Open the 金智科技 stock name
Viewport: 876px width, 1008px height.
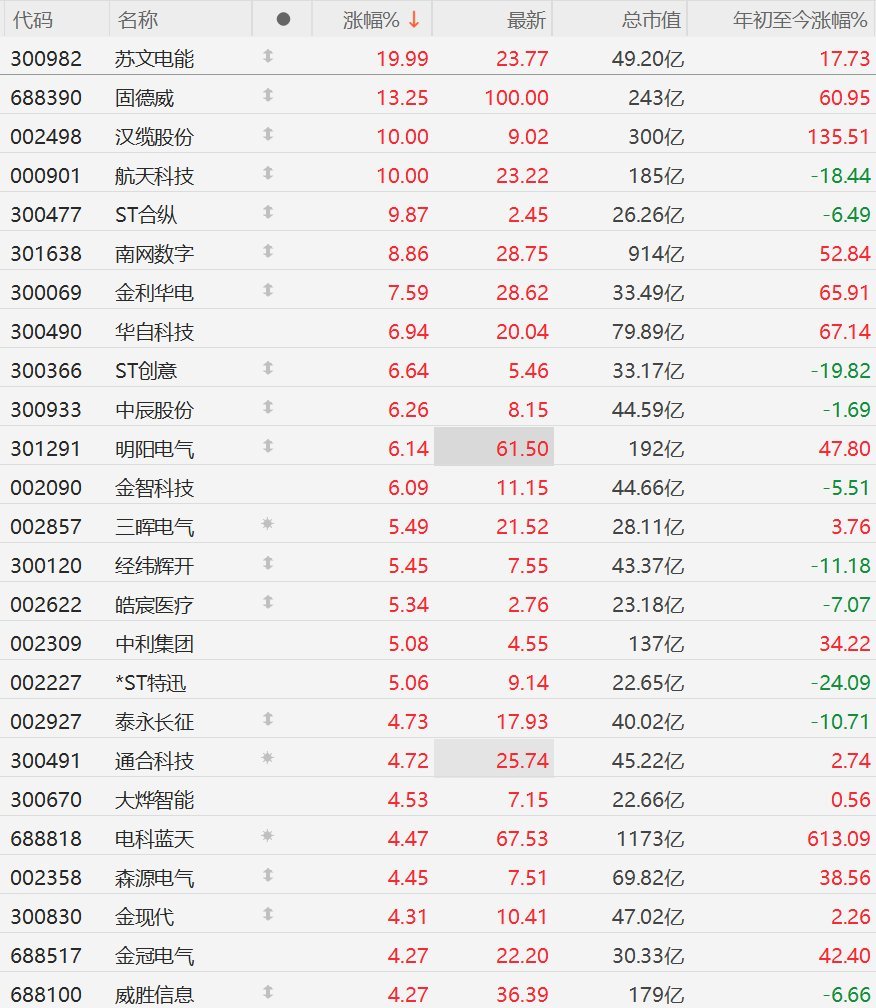click(x=154, y=488)
